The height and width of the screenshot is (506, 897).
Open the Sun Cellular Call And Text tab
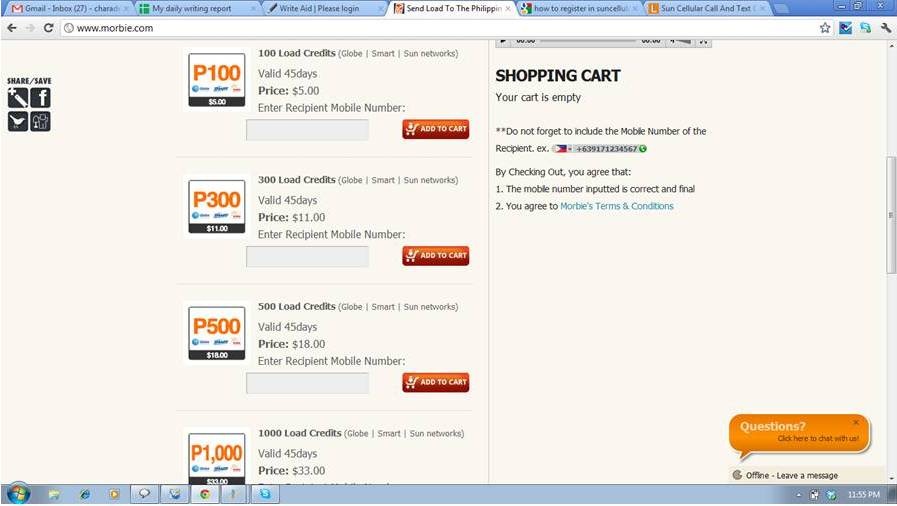pos(707,9)
